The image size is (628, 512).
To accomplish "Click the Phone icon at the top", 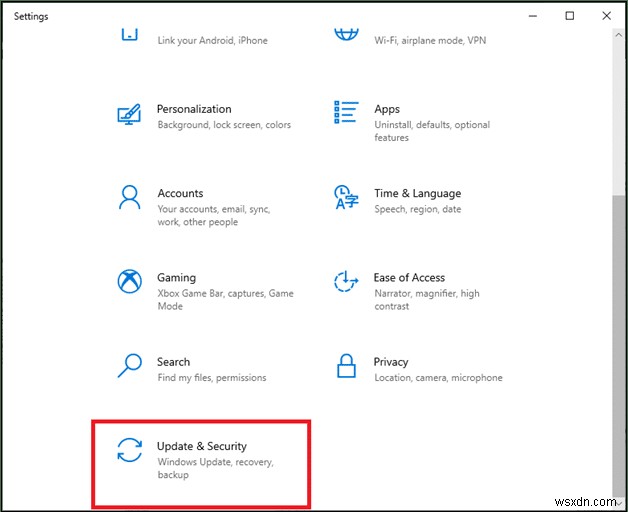I will tap(129, 35).
